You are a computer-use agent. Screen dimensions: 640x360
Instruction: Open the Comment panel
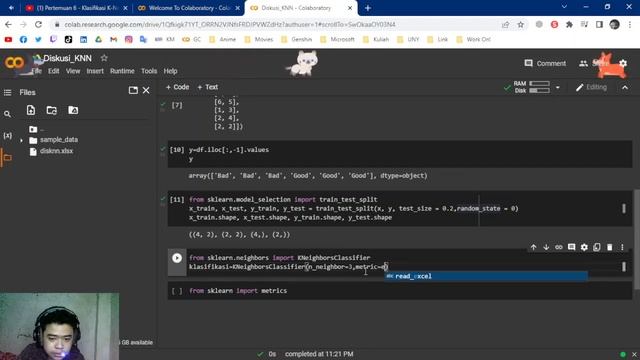click(545, 63)
